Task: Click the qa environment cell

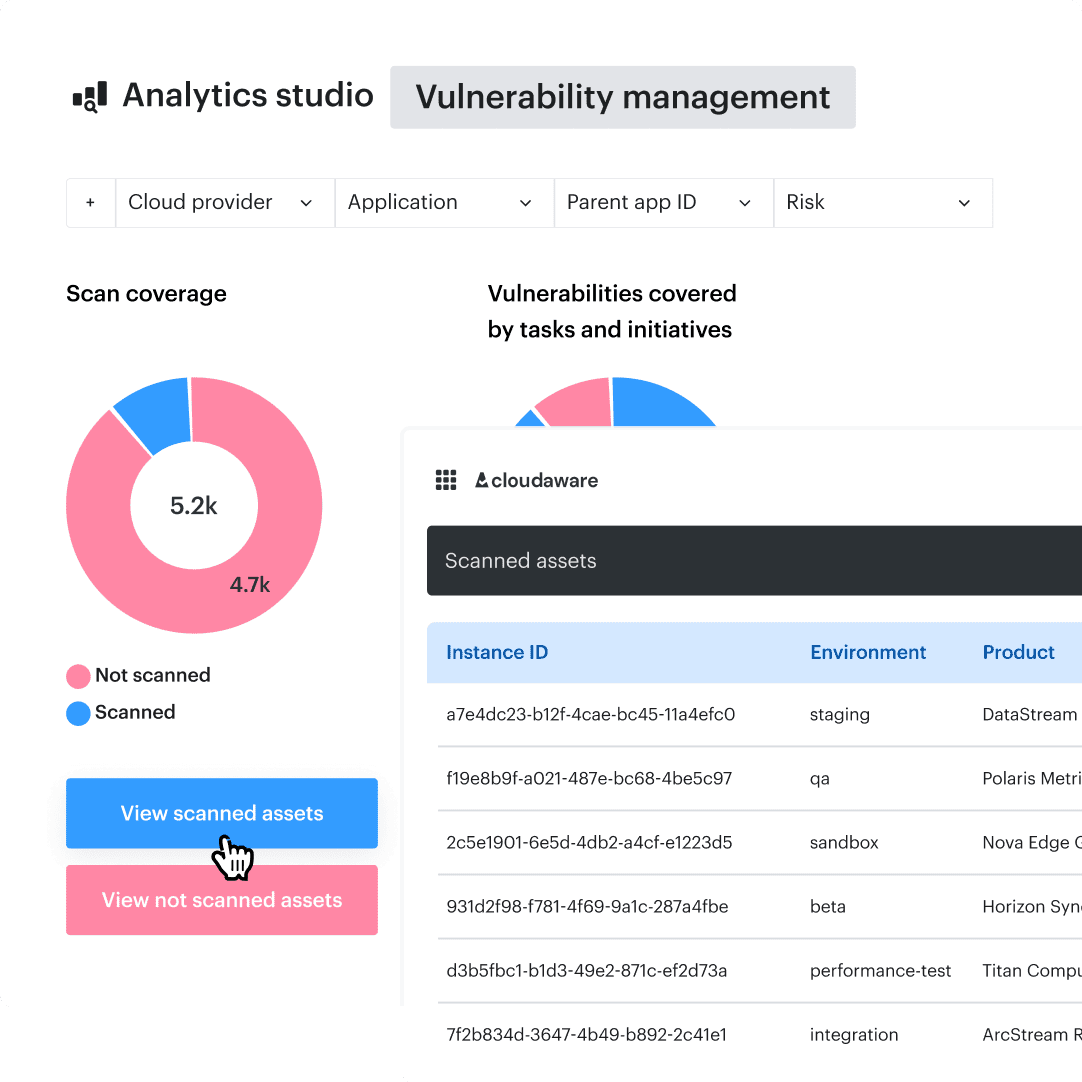Action: [820, 779]
